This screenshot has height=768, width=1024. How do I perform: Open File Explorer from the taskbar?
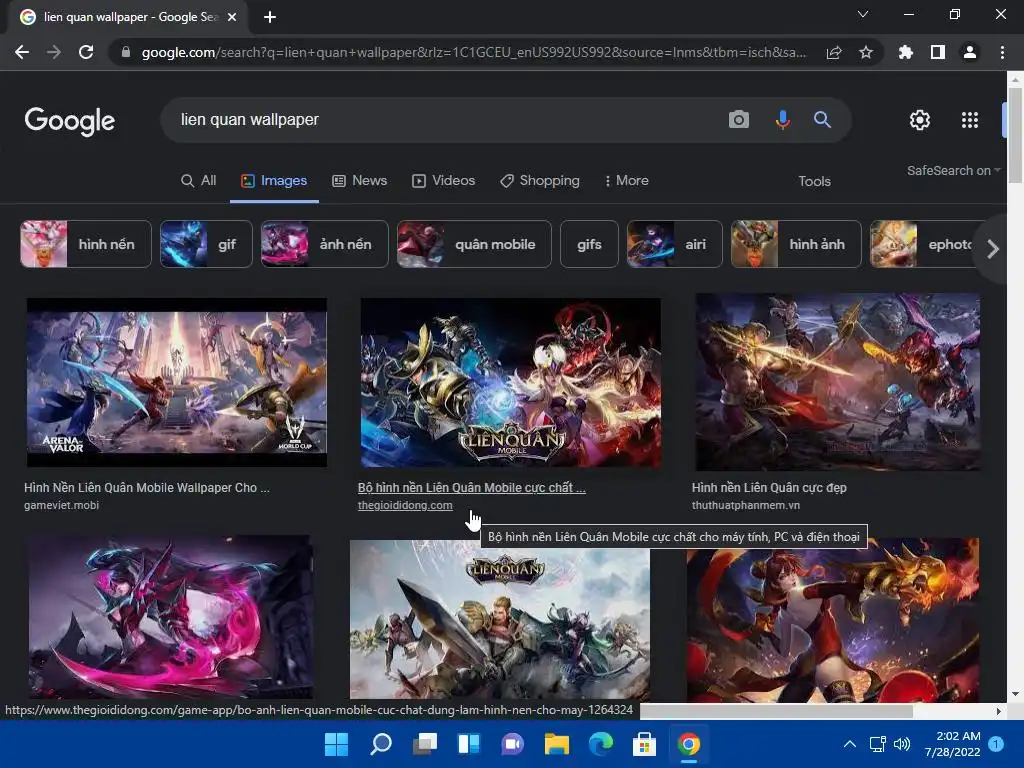coord(556,744)
